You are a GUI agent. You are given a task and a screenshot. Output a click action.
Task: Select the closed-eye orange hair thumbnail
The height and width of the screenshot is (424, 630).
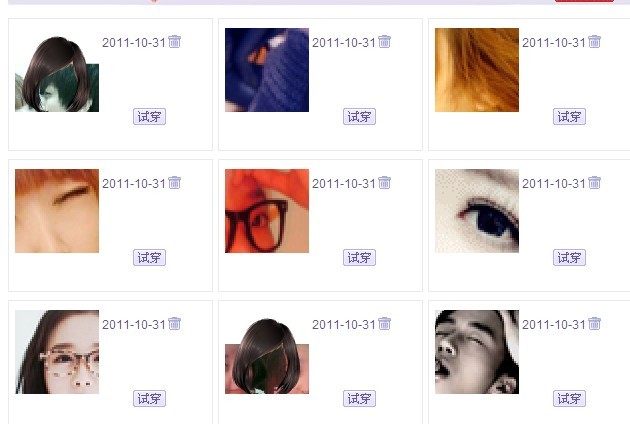tap(57, 211)
